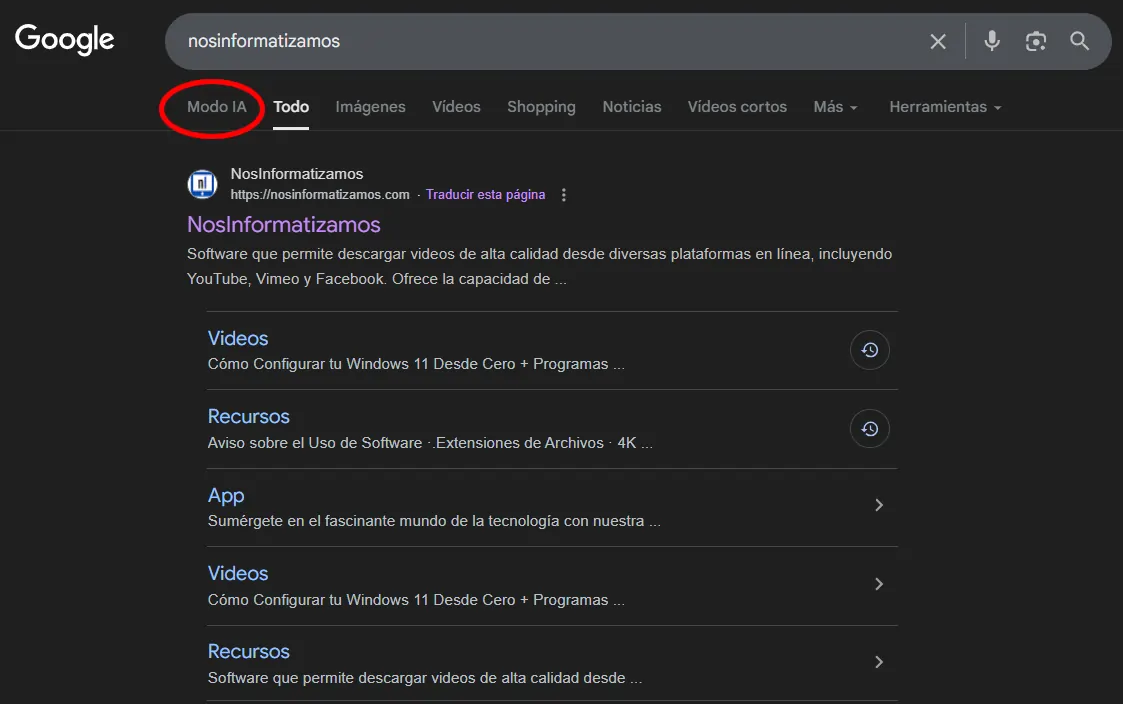Open the NosInformatizamos result title link
Image resolution: width=1123 pixels, height=704 pixels.
pos(284,225)
